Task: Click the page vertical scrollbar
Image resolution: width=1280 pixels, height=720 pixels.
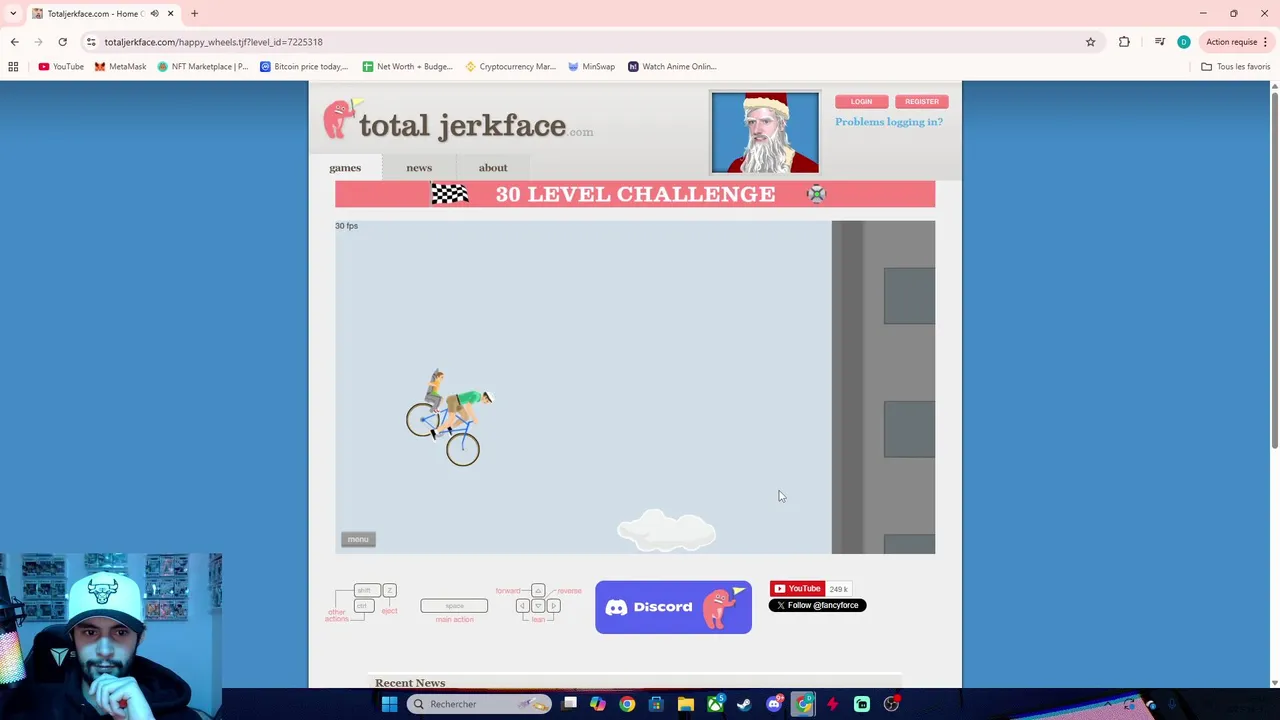Action: 1274,270
